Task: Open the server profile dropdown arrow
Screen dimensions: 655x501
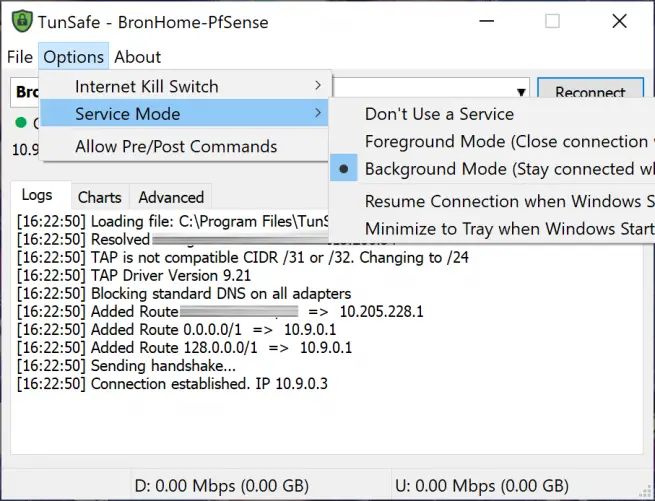Action: coord(521,92)
